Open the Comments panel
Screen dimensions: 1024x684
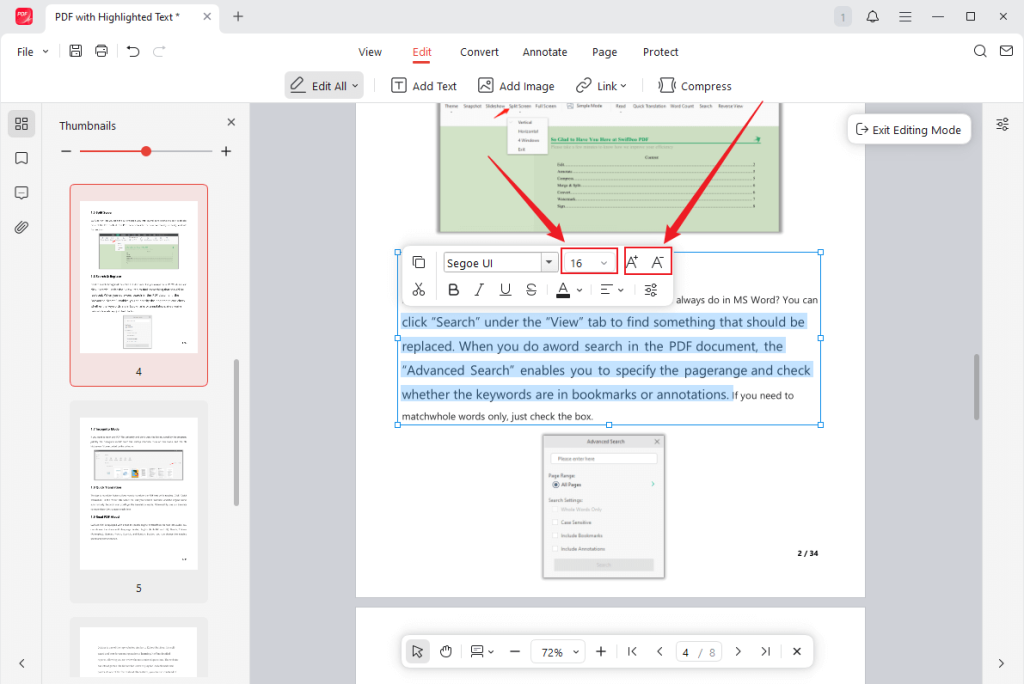(21, 193)
